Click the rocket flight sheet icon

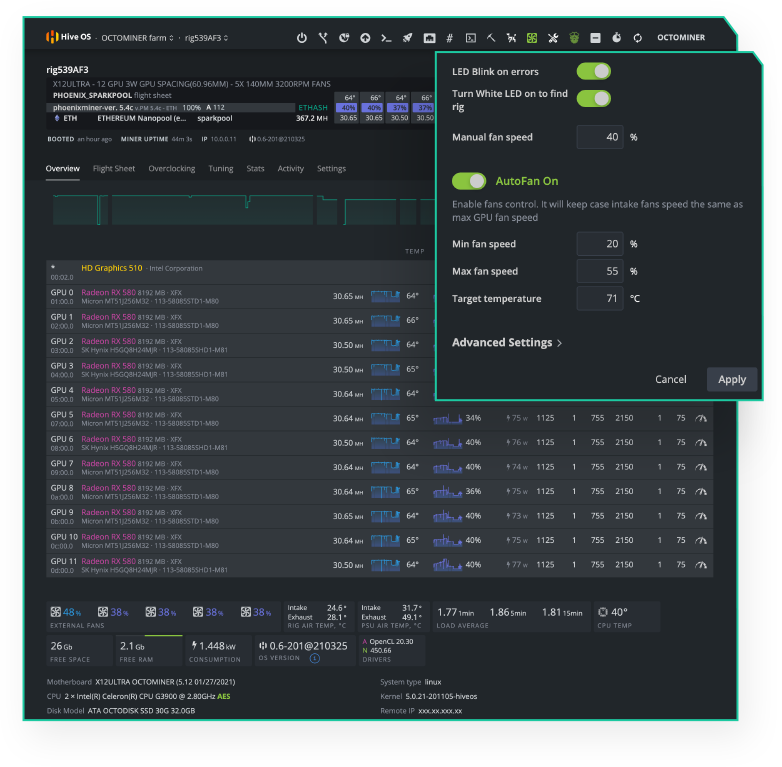click(x=407, y=38)
